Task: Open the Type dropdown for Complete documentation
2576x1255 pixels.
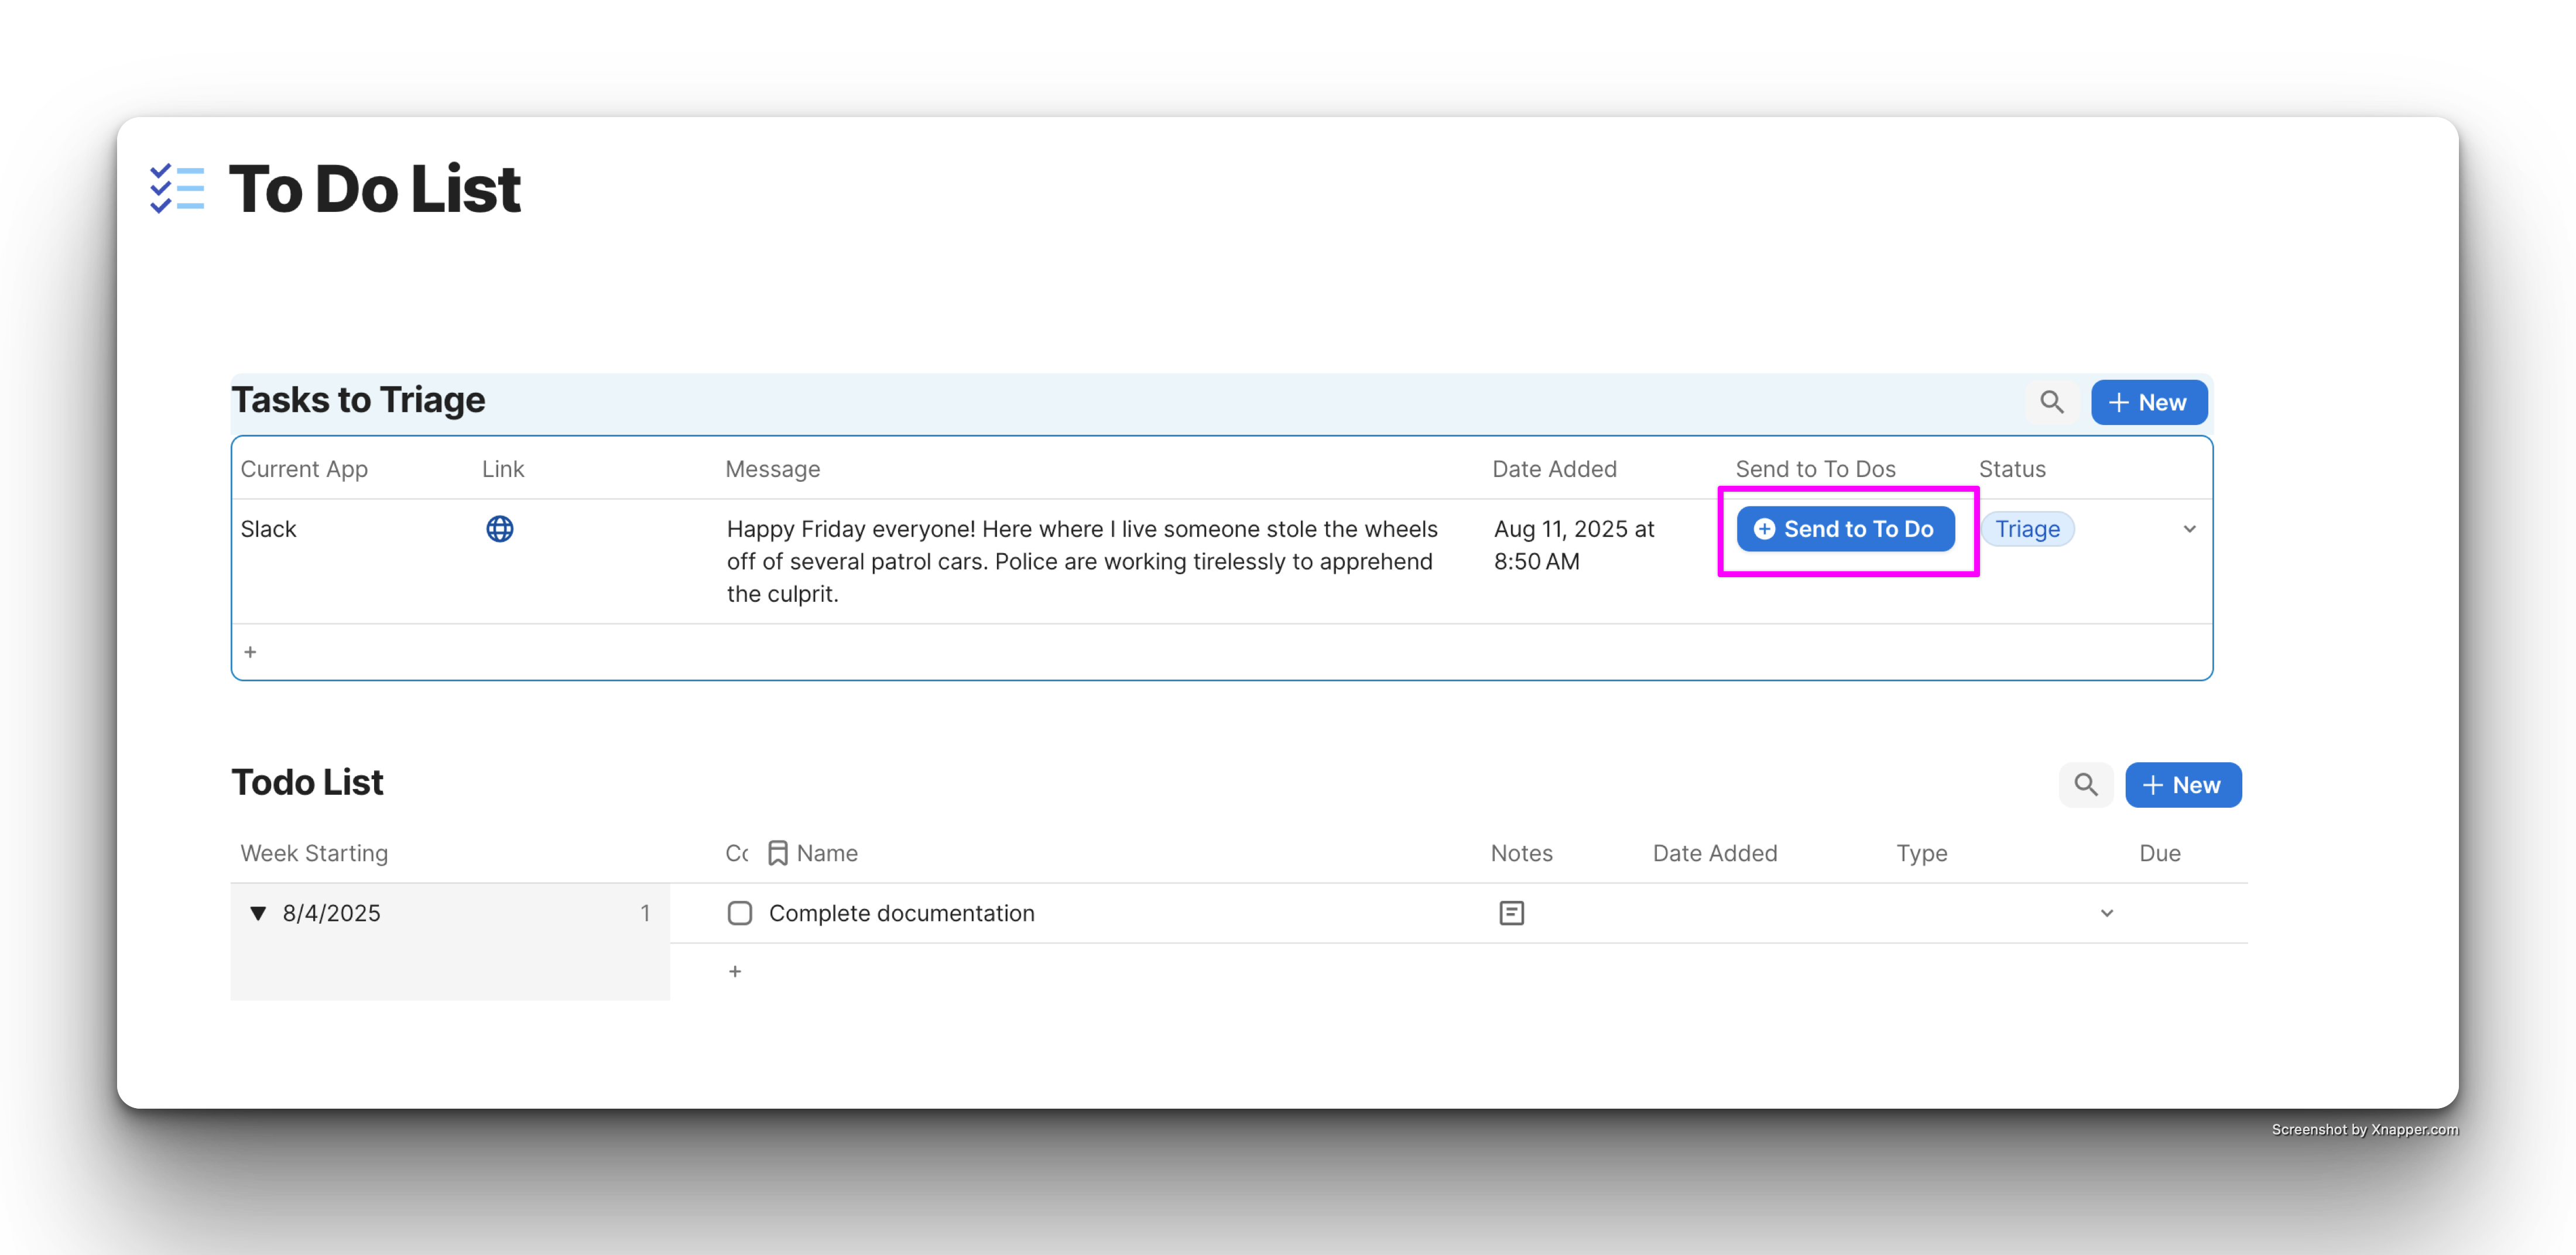Action: [2106, 913]
